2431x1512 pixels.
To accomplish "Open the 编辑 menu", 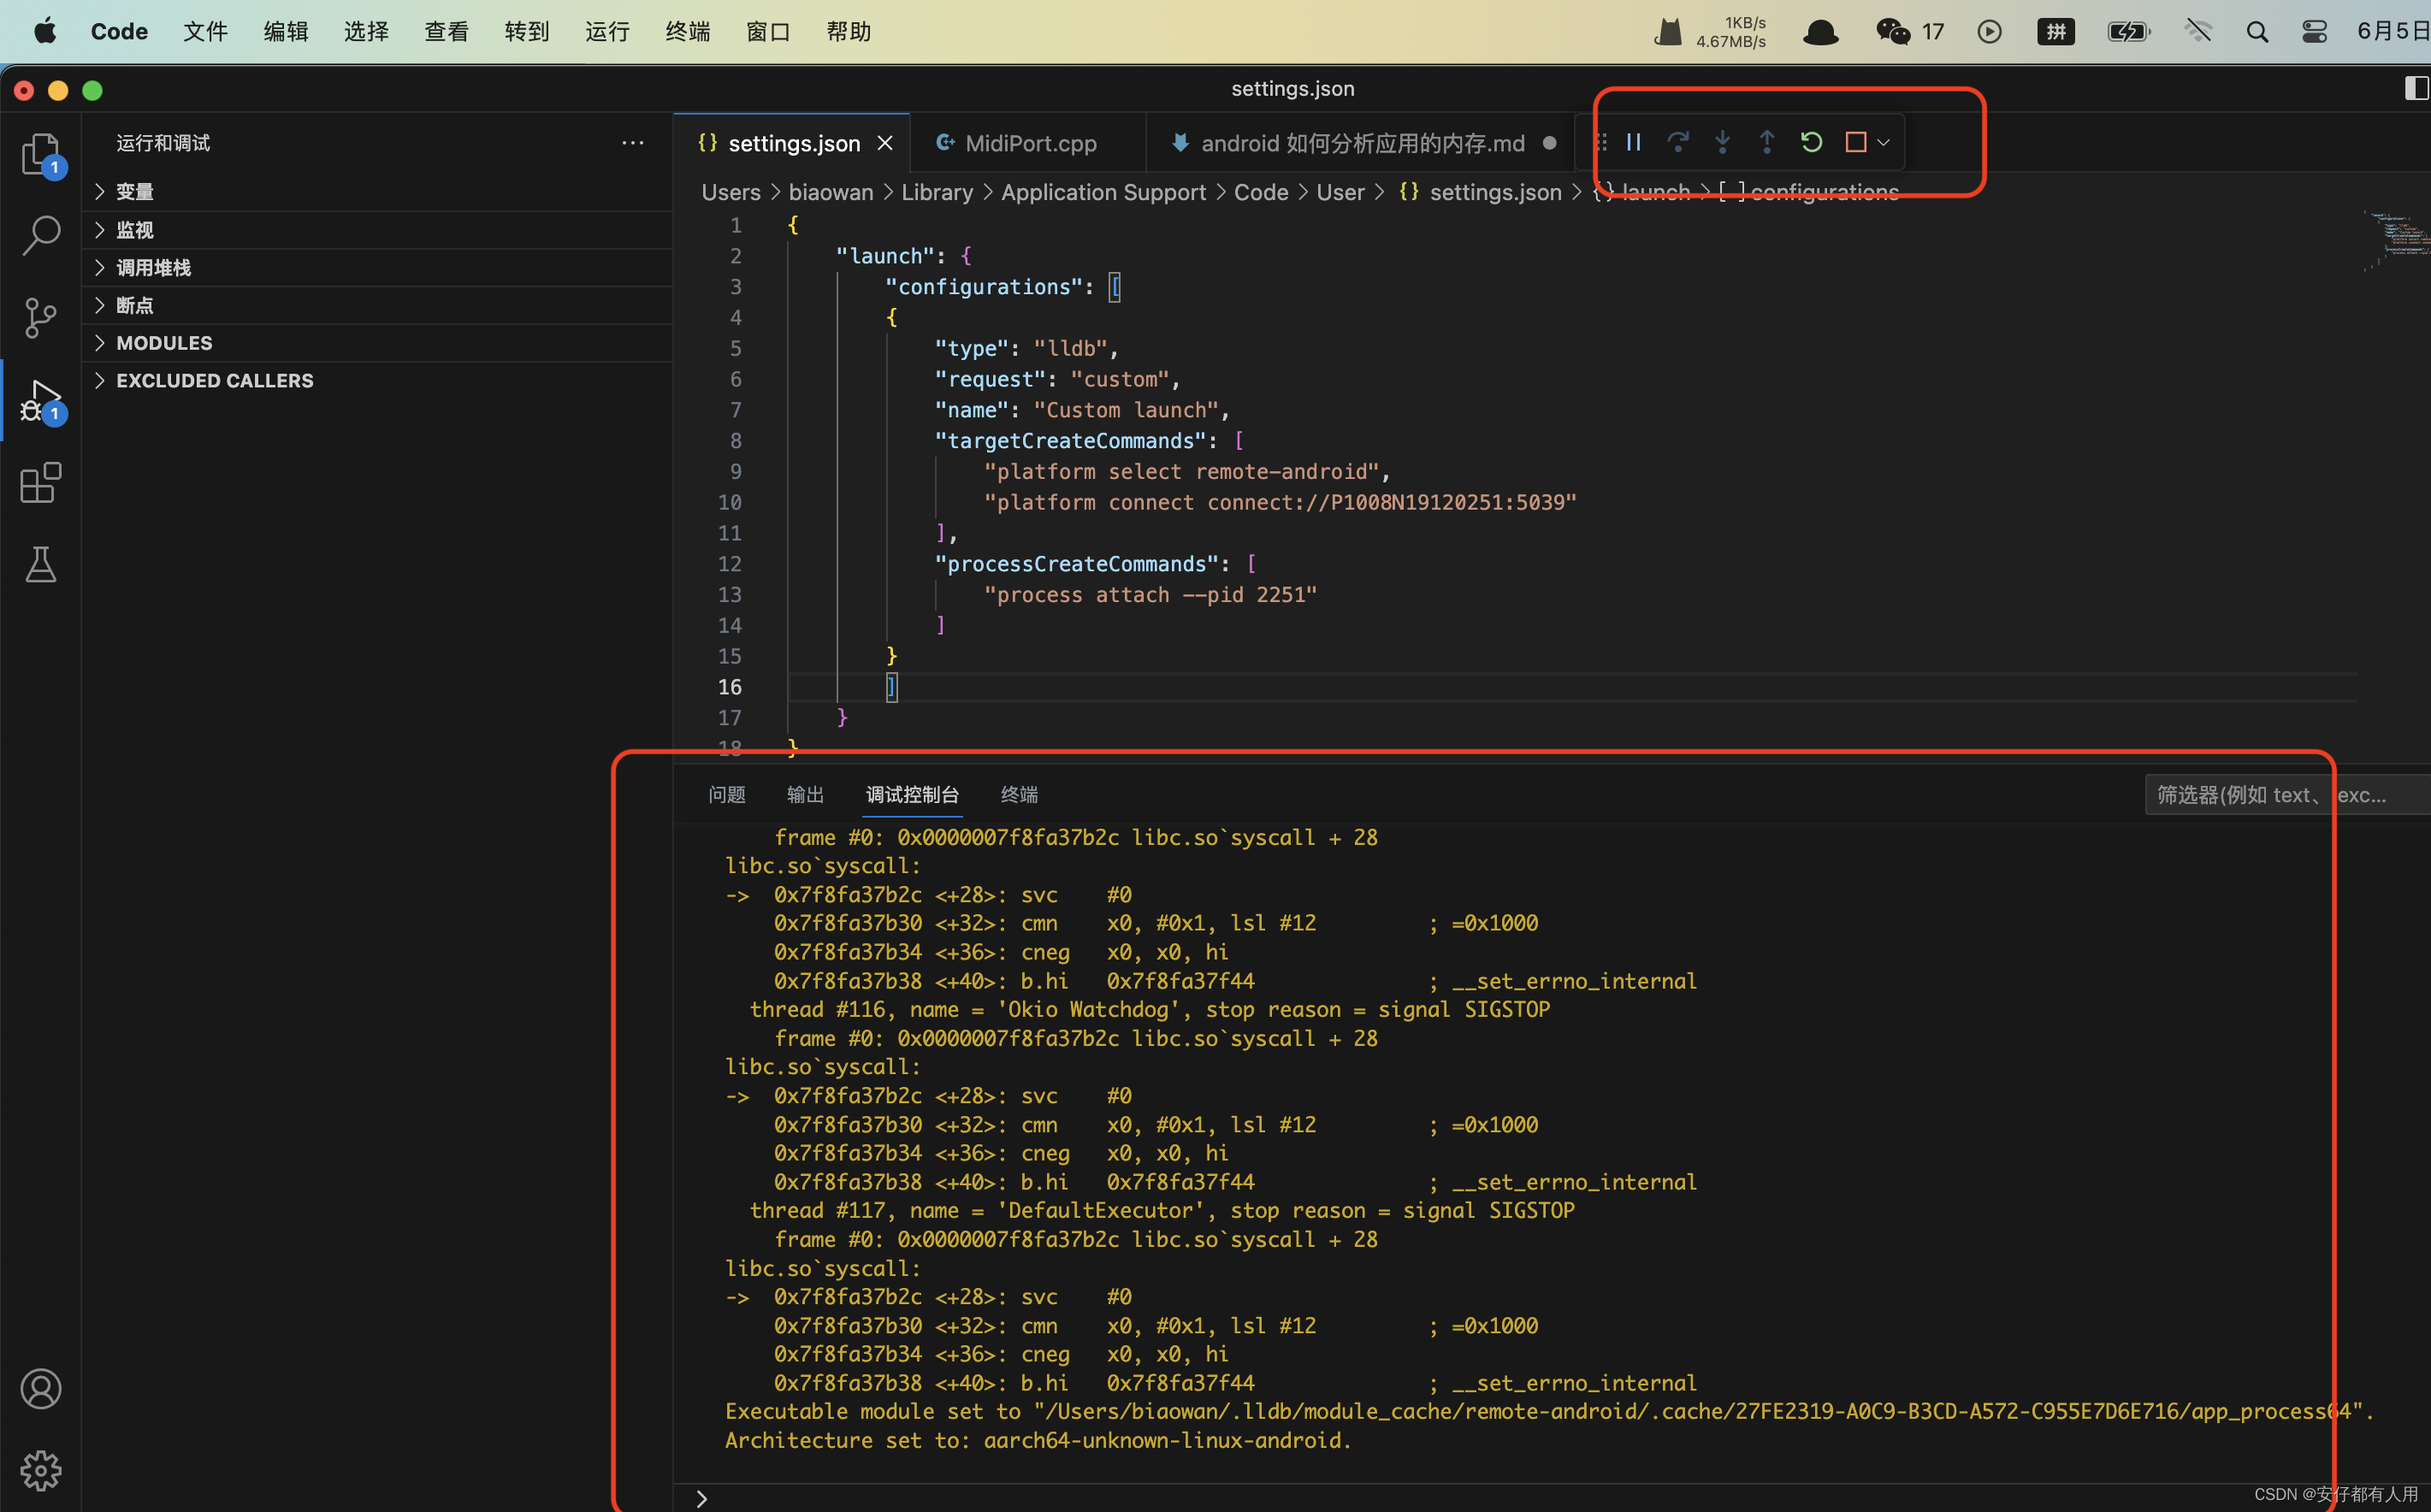I will click(x=286, y=31).
